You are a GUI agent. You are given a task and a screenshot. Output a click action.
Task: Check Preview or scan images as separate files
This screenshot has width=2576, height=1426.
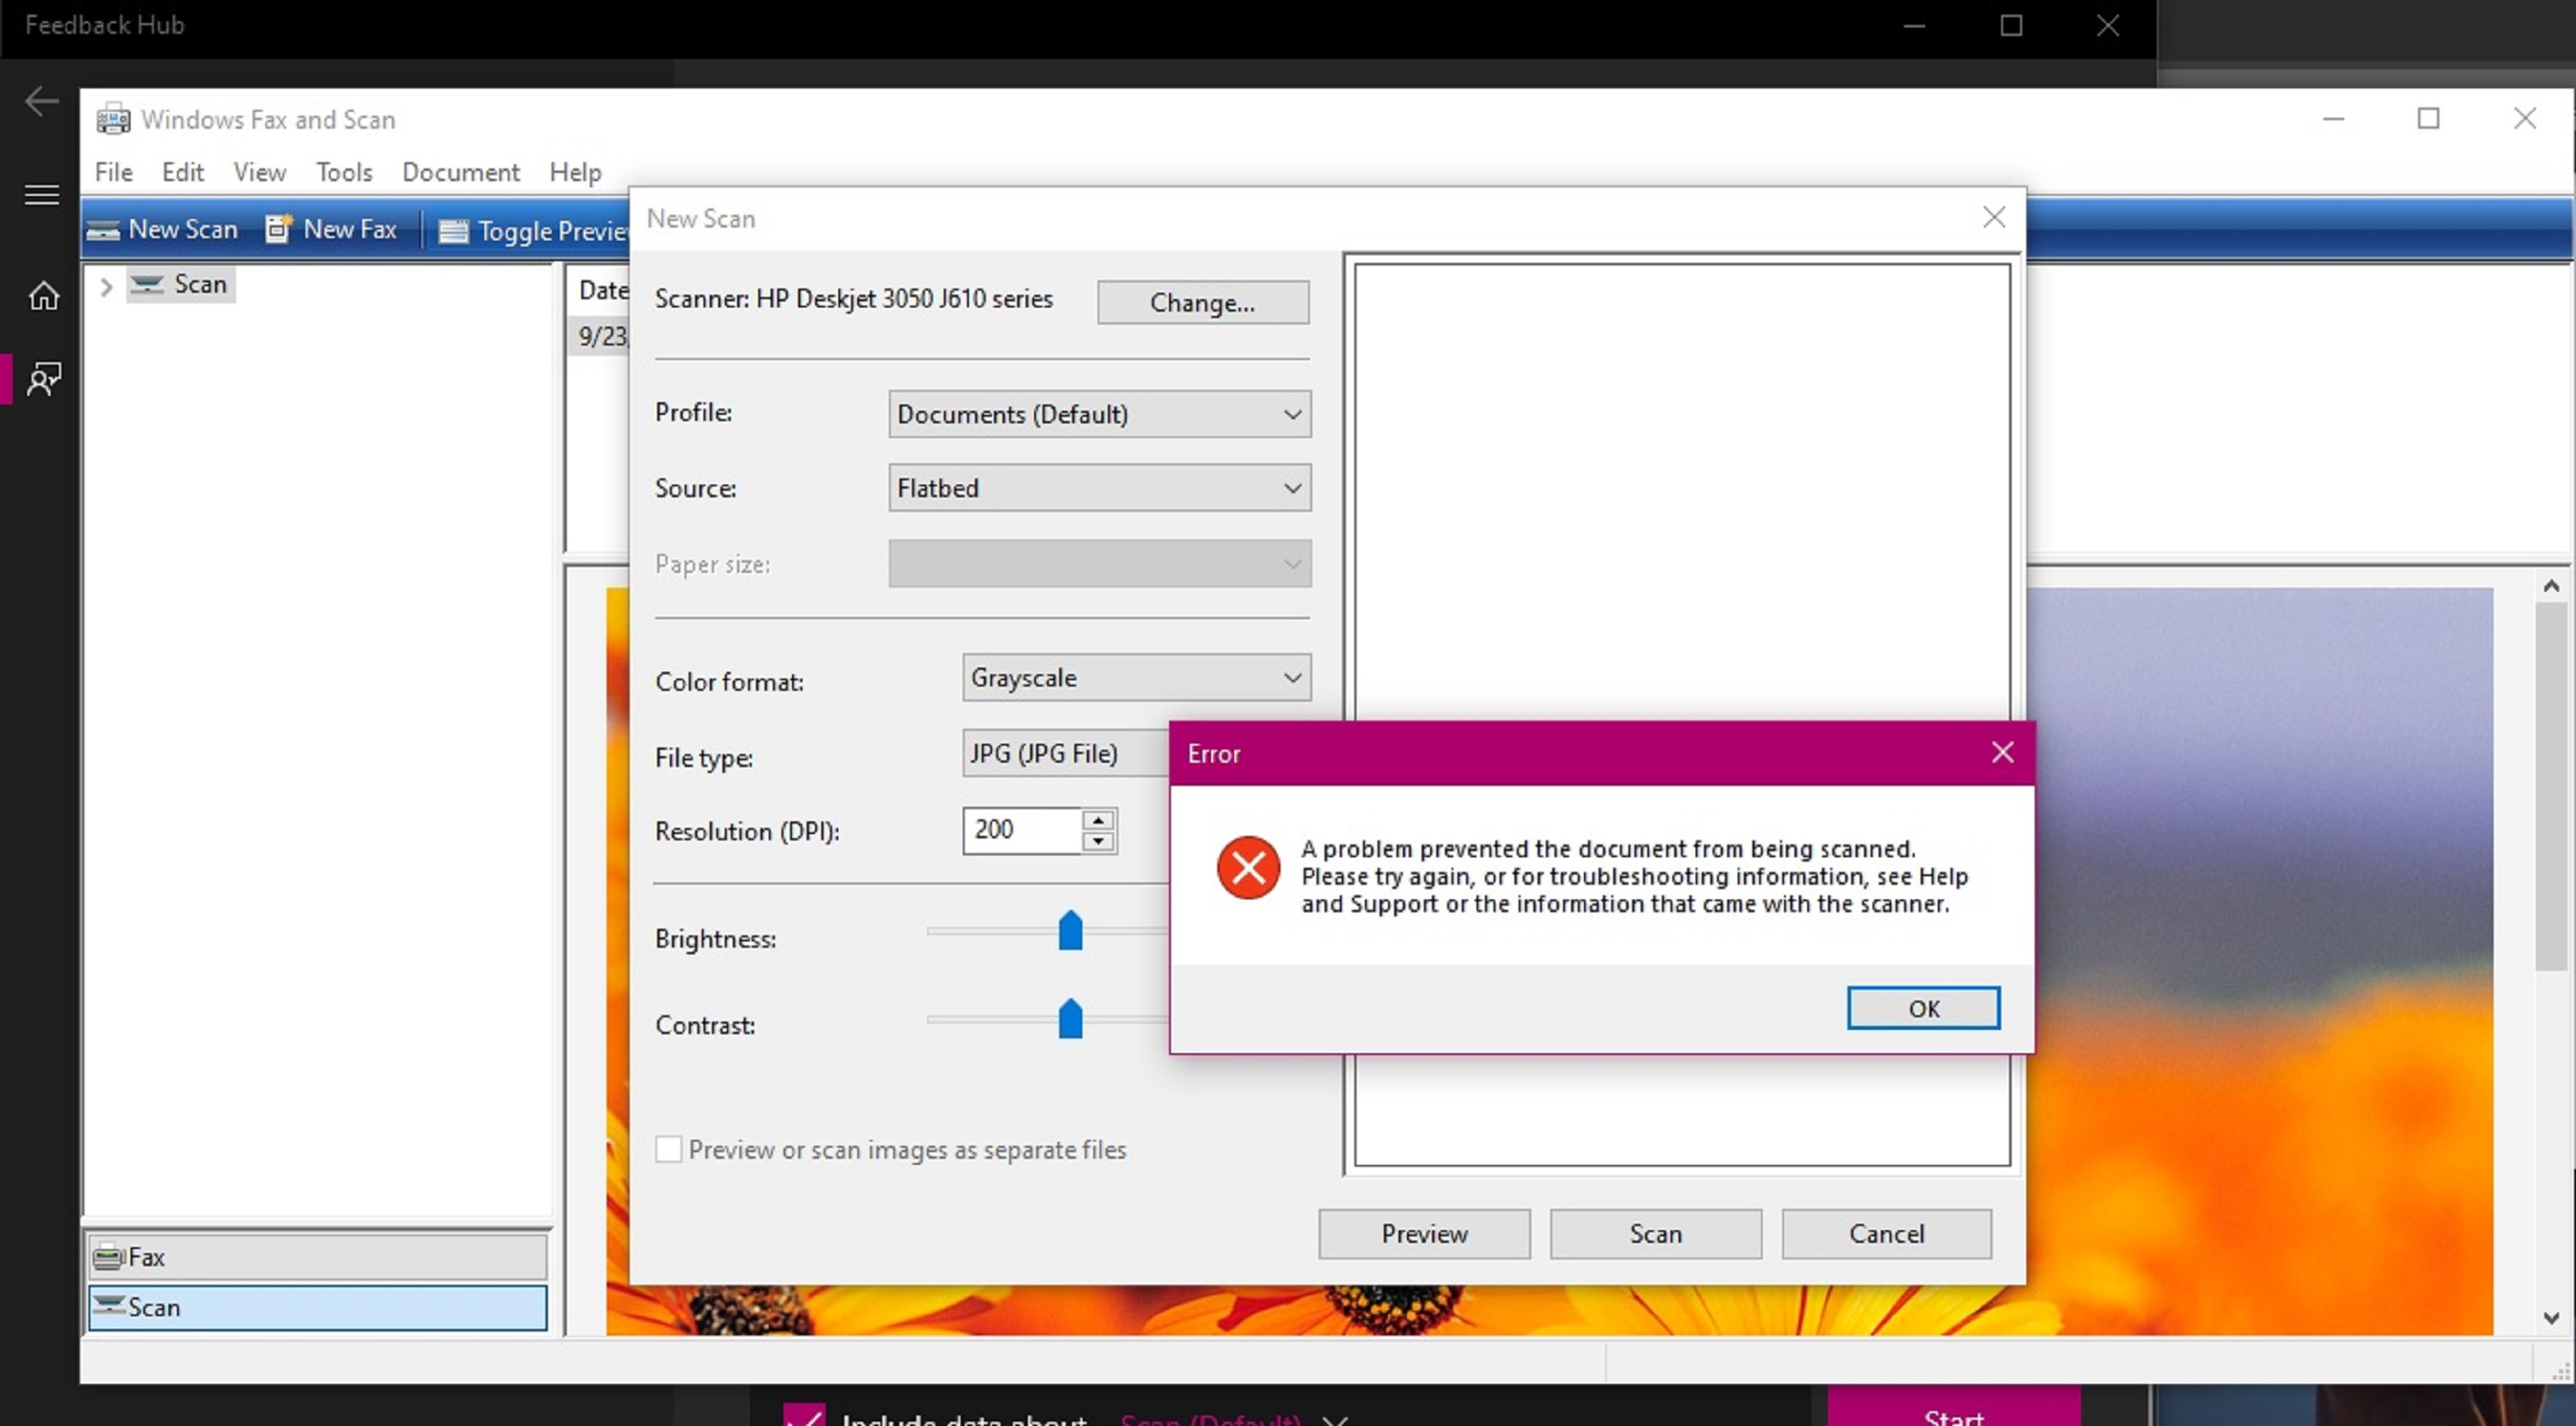pos(669,1149)
